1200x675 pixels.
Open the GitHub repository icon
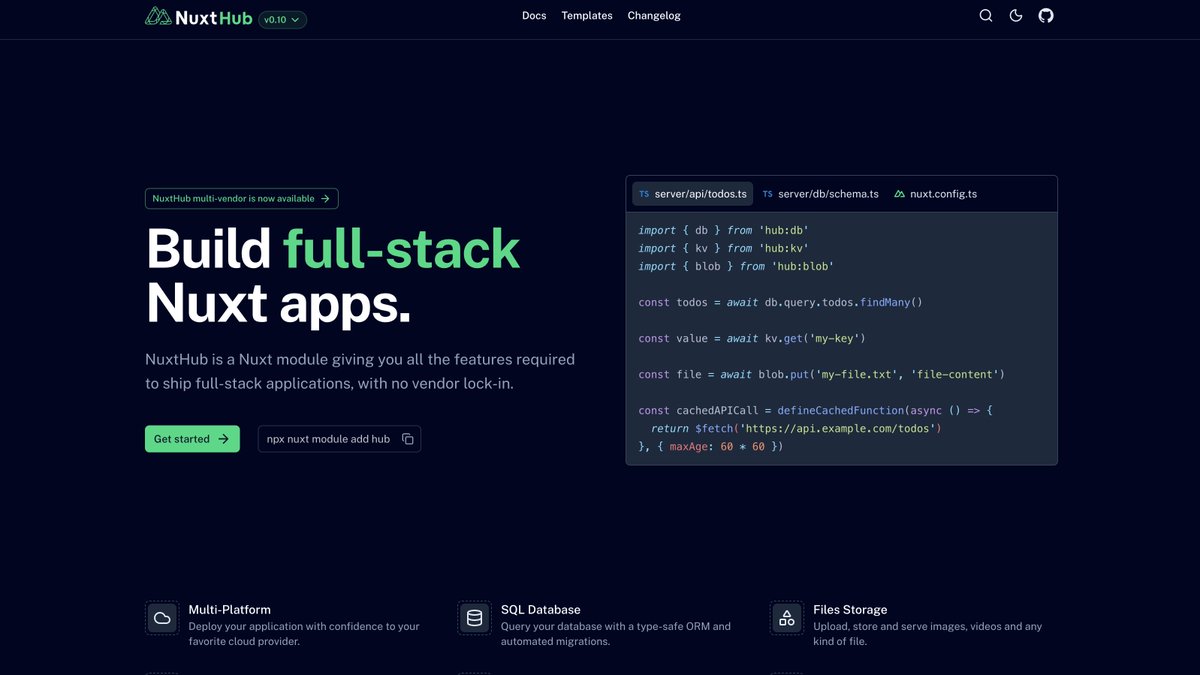click(1046, 16)
